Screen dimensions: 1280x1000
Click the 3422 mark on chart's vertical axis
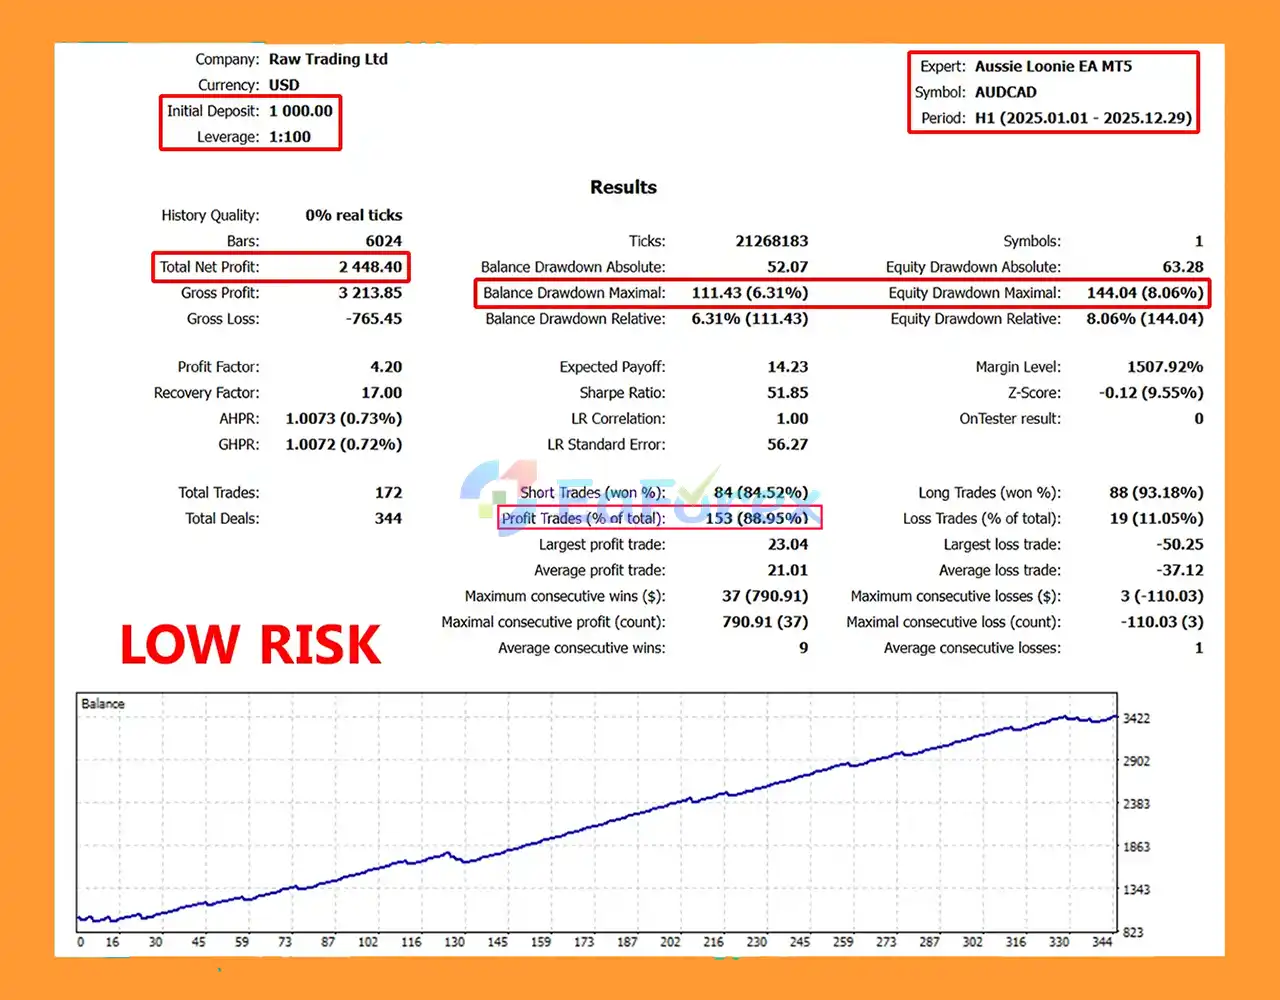(x=1136, y=718)
